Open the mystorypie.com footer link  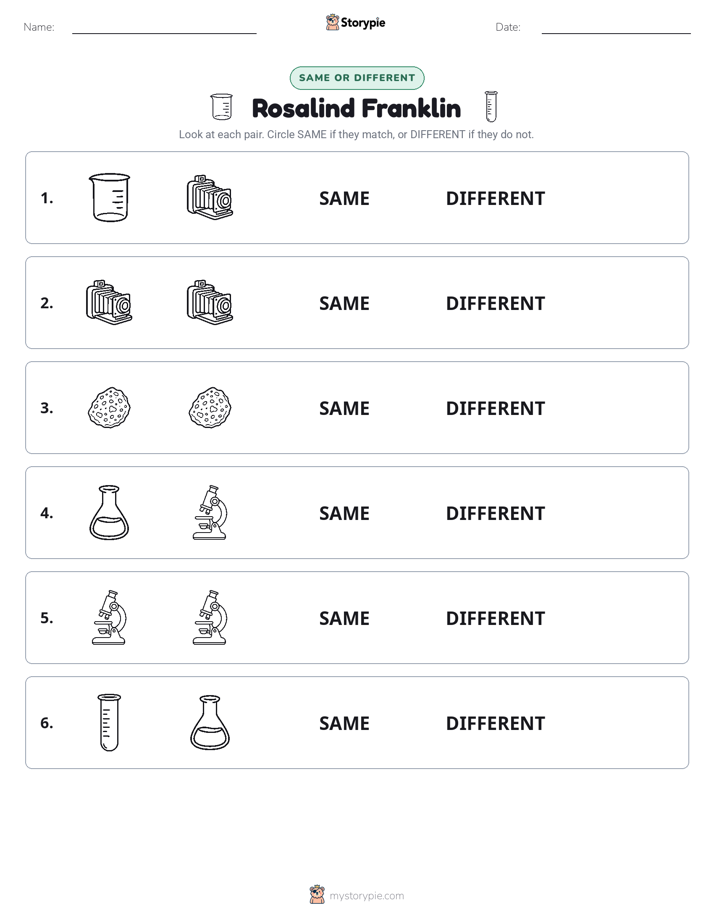(x=366, y=896)
